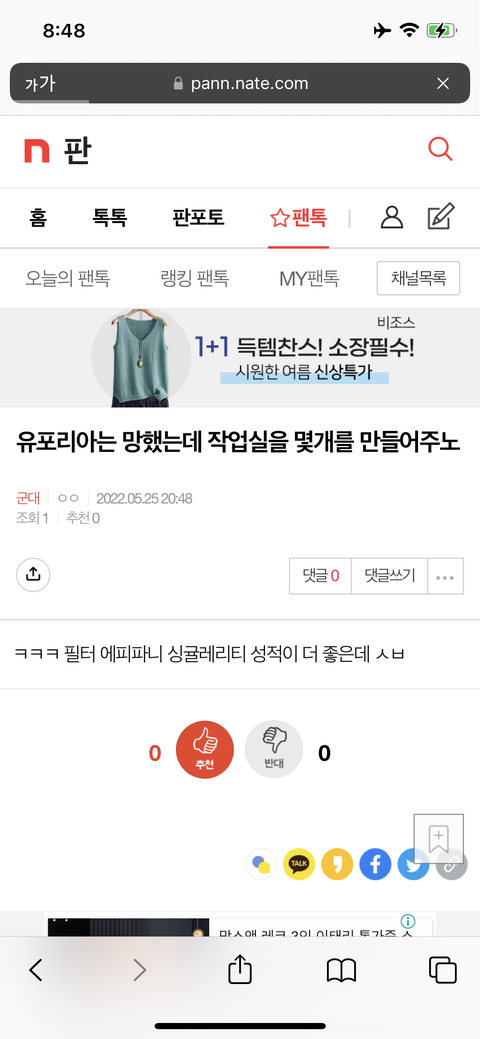Image resolution: width=480 pixels, height=1039 pixels.
Task: Select the 랭킹 팬톡 sub-tab
Action: (x=195, y=278)
